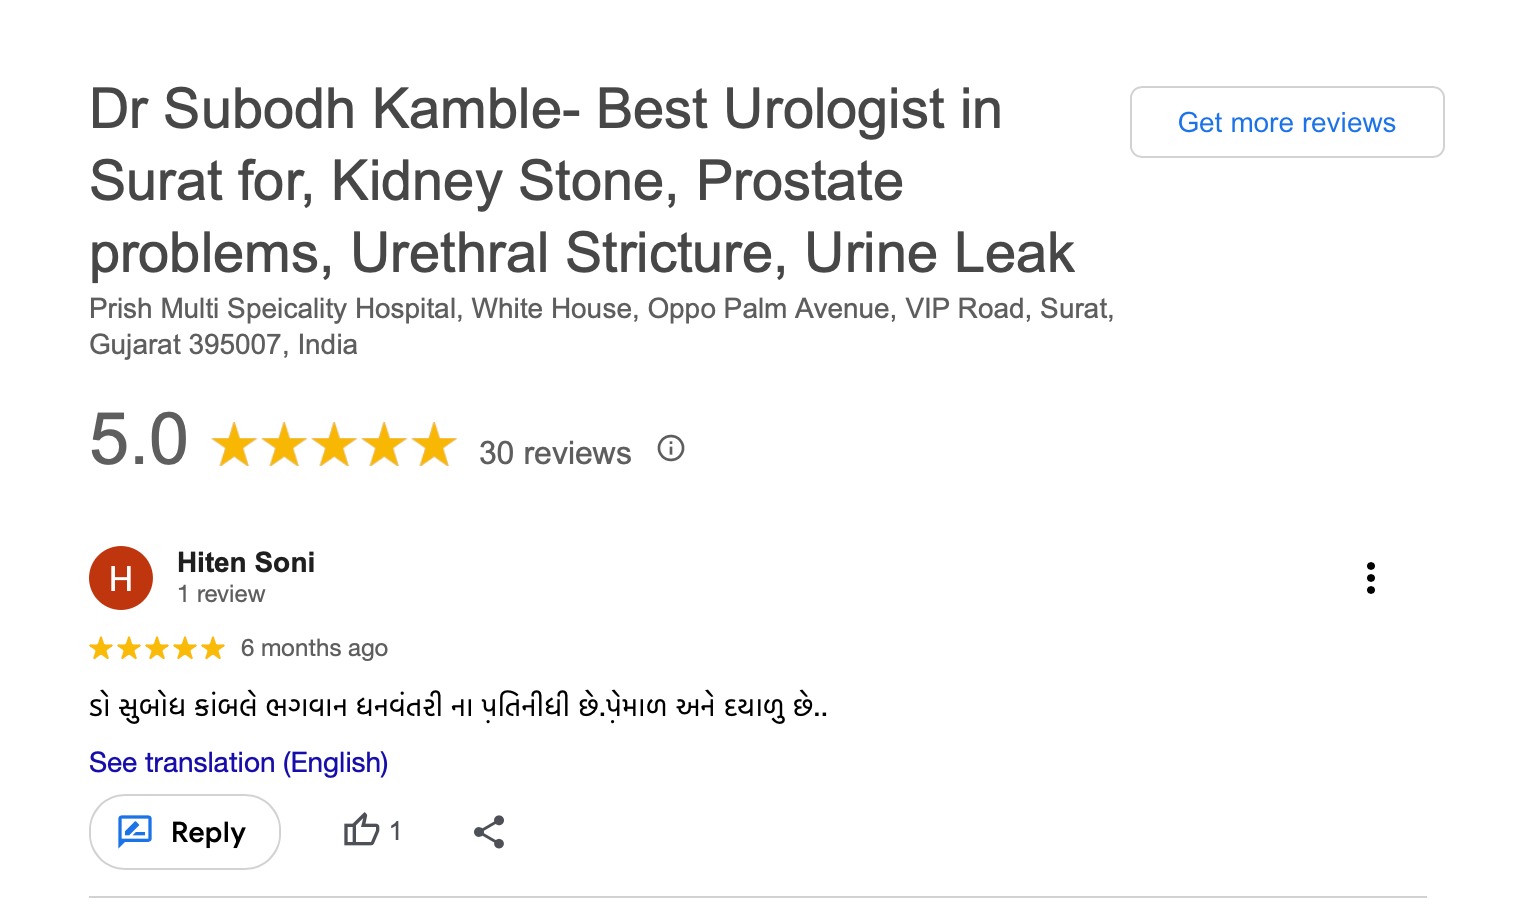The height and width of the screenshot is (912, 1538).
Task: Open info icon beside 30 reviews
Action: coord(671,449)
